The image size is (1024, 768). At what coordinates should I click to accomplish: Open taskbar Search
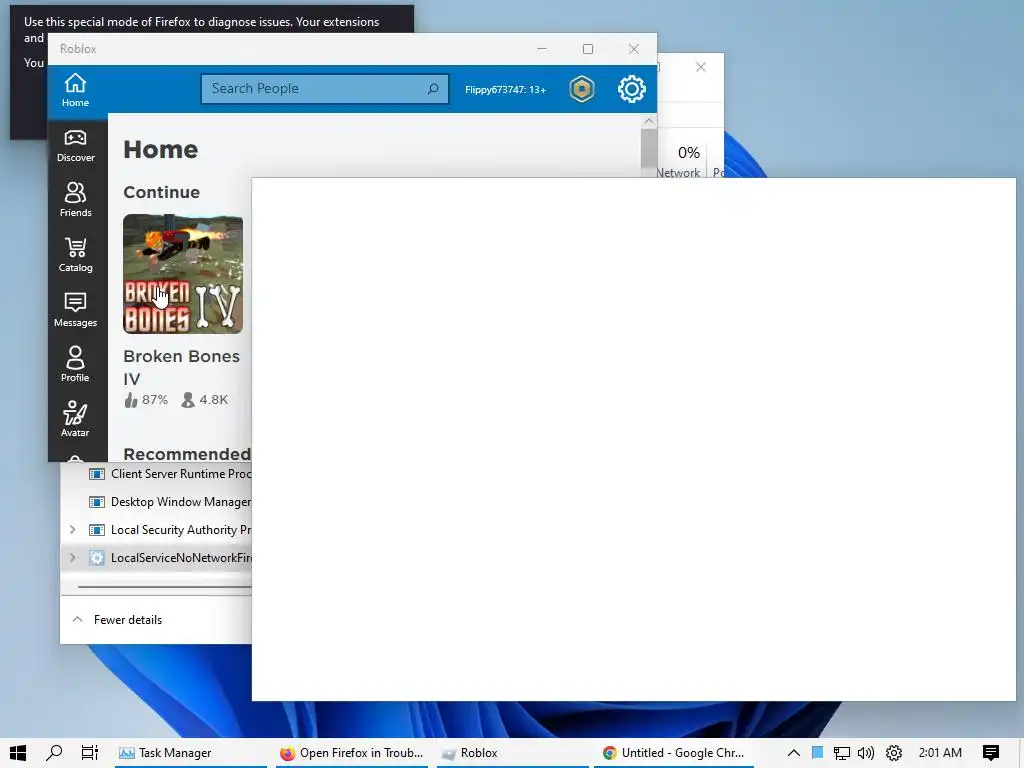tap(54, 753)
